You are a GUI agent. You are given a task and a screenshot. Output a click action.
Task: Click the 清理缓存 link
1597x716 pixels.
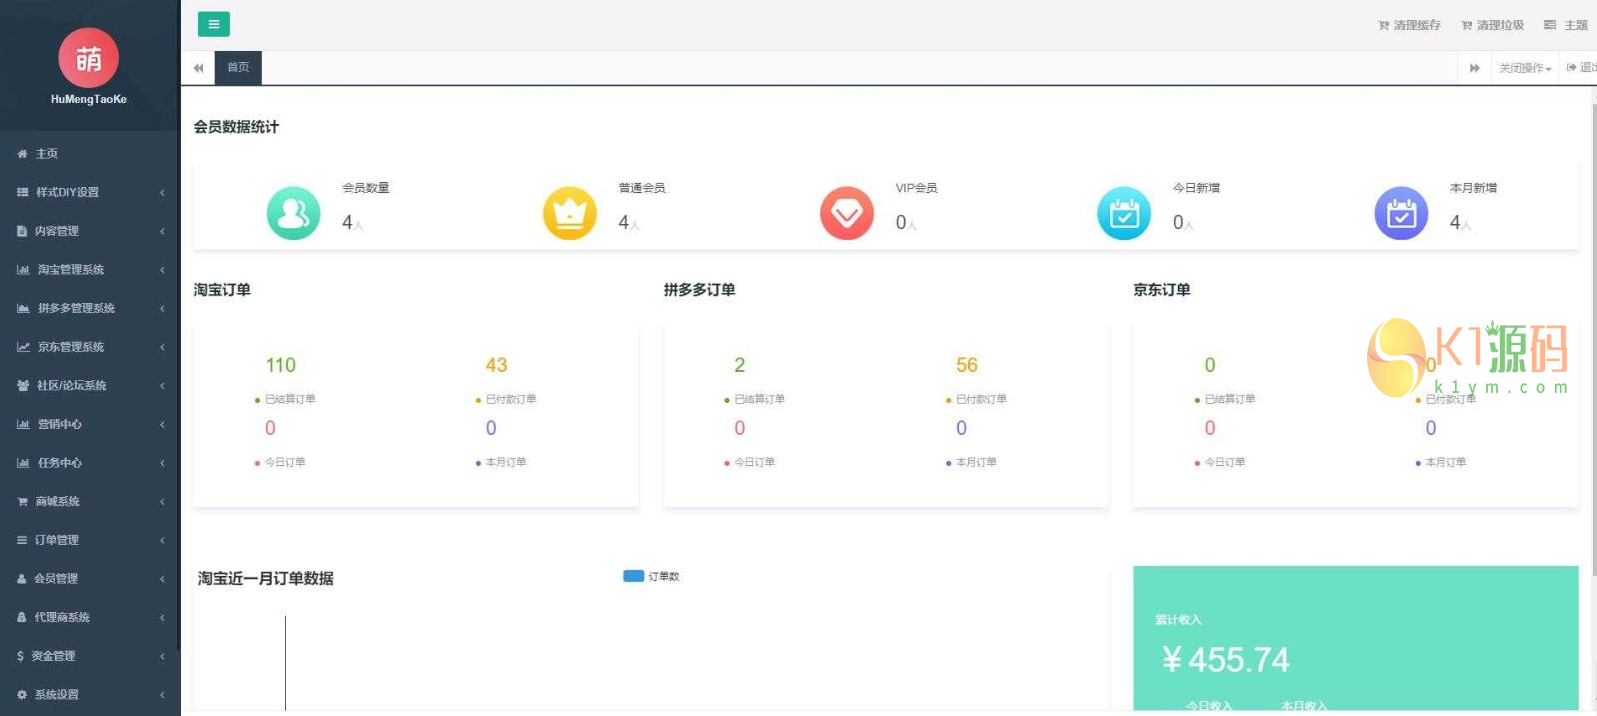1410,25
